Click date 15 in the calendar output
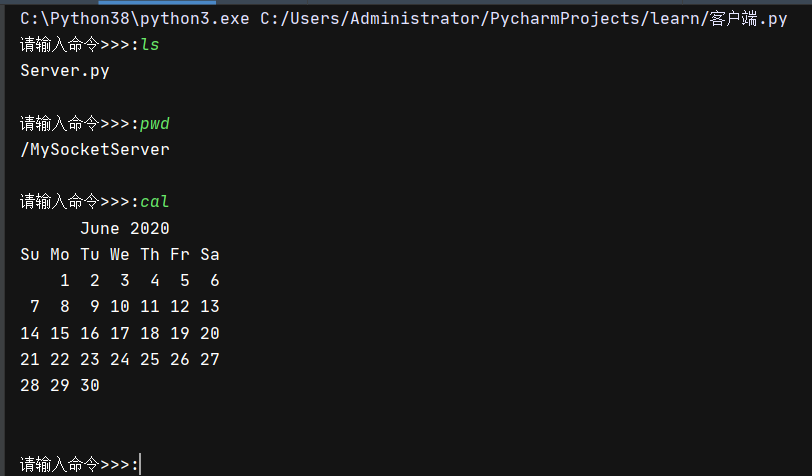 60,333
